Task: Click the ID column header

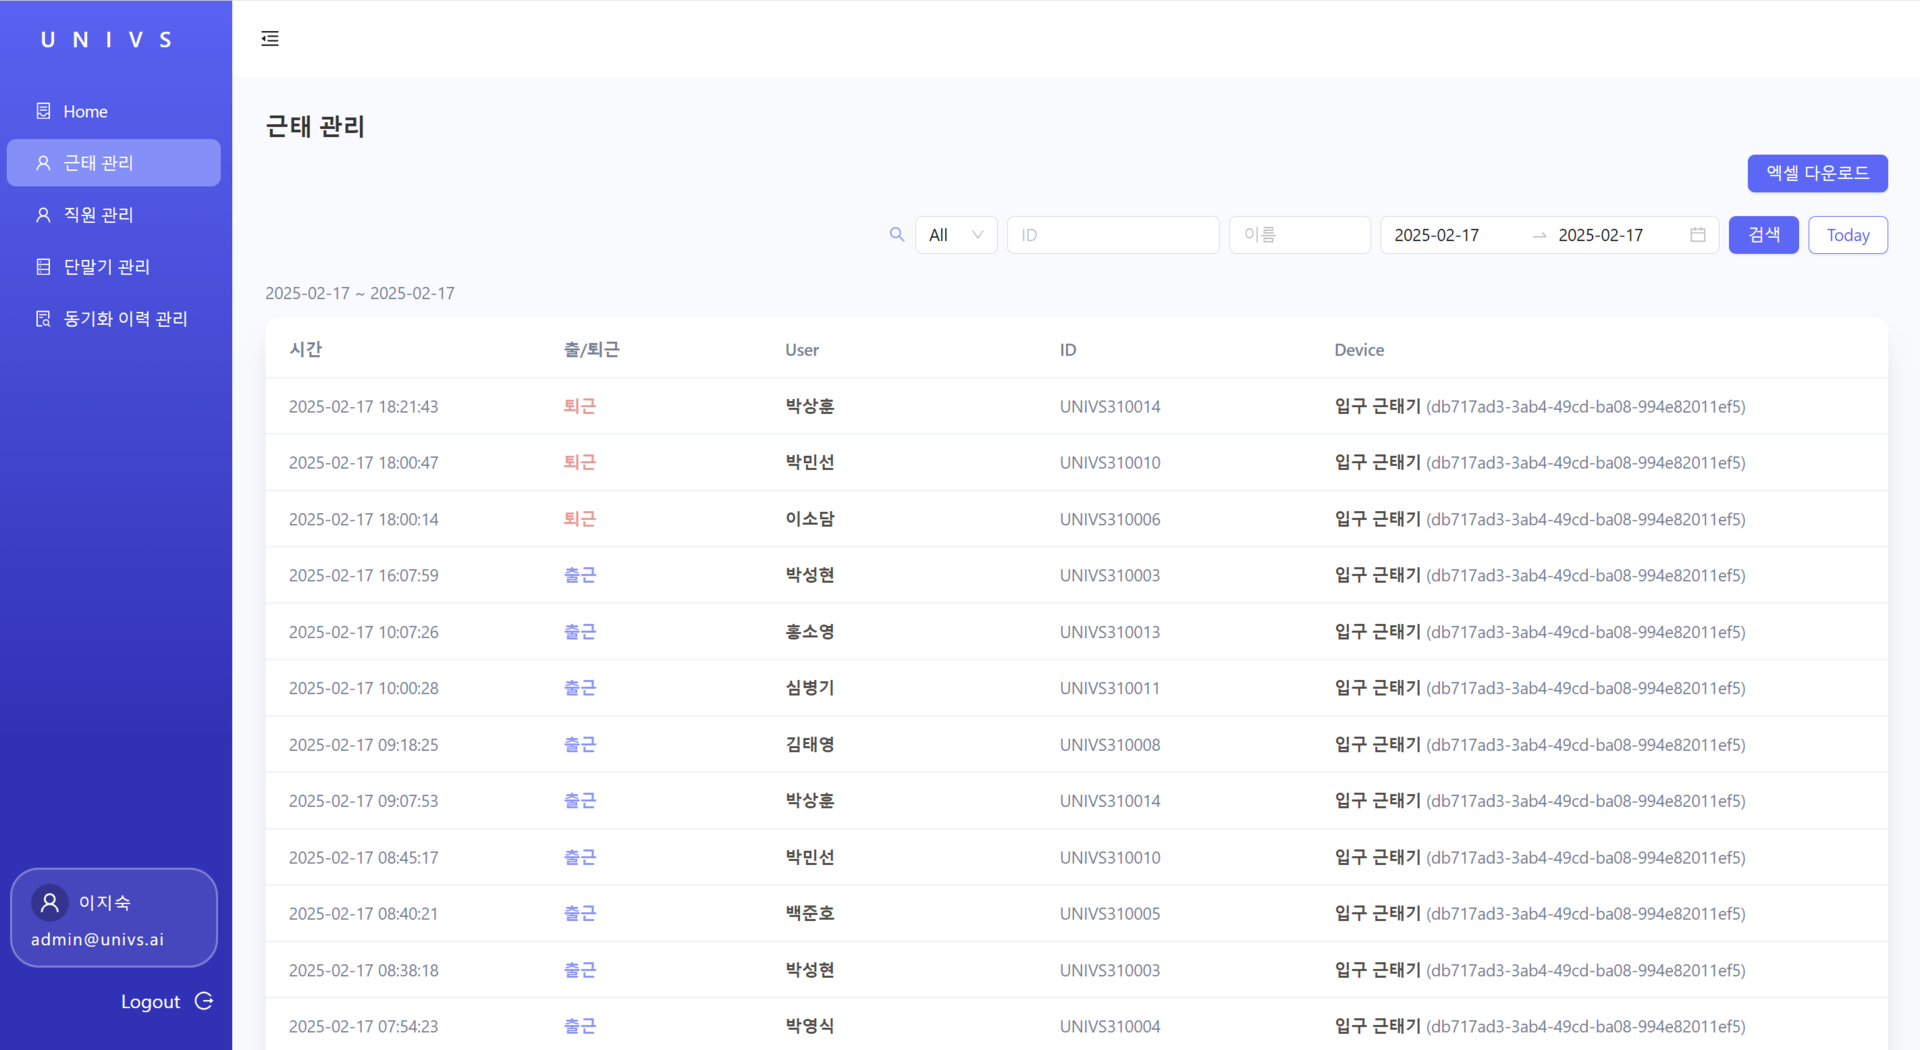Action: 1068,350
